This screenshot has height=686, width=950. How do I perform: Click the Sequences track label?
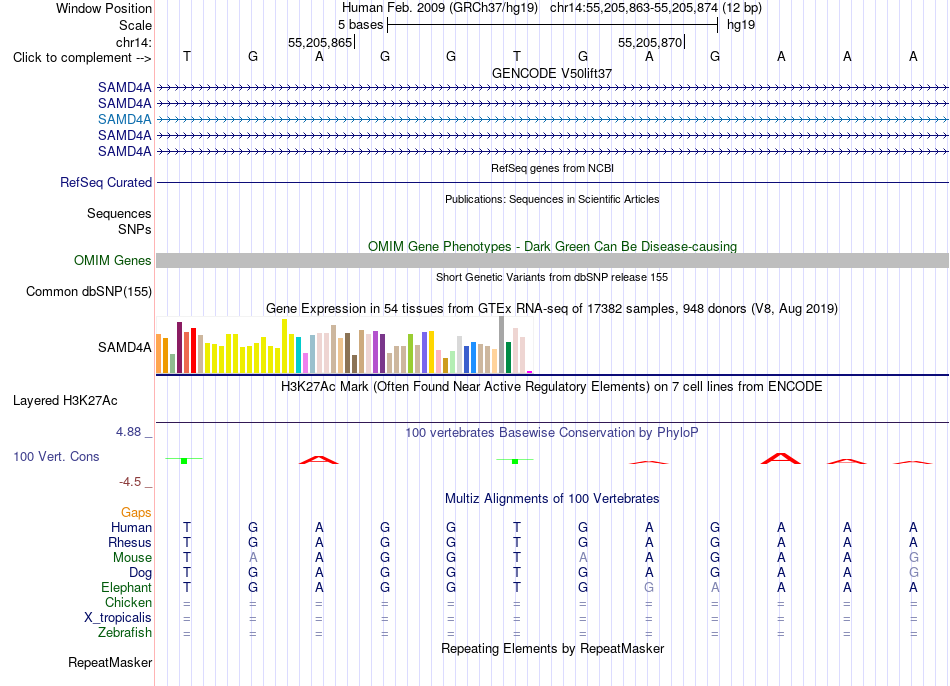(119, 213)
